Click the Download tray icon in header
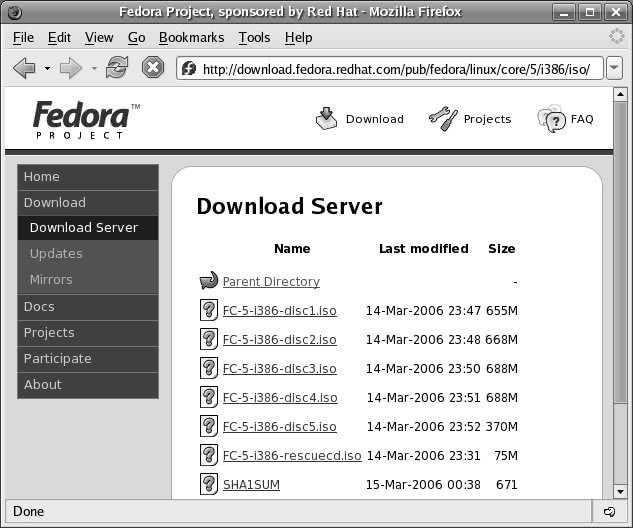 (x=326, y=118)
